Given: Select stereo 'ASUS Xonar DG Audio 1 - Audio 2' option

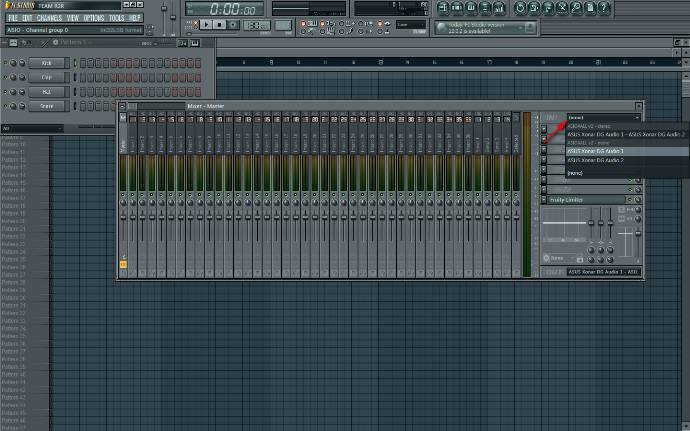Looking at the screenshot, I should [x=627, y=134].
